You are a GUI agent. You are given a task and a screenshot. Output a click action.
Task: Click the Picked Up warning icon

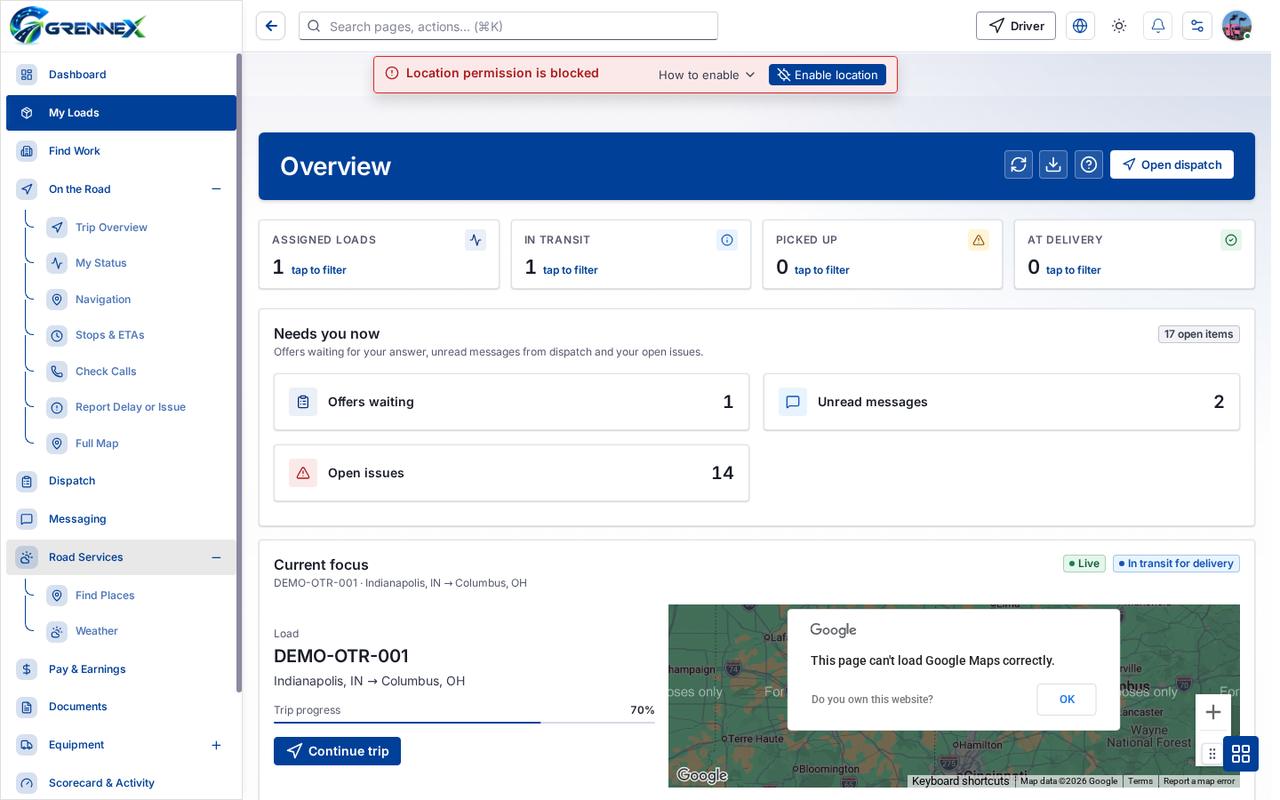(x=979, y=240)
